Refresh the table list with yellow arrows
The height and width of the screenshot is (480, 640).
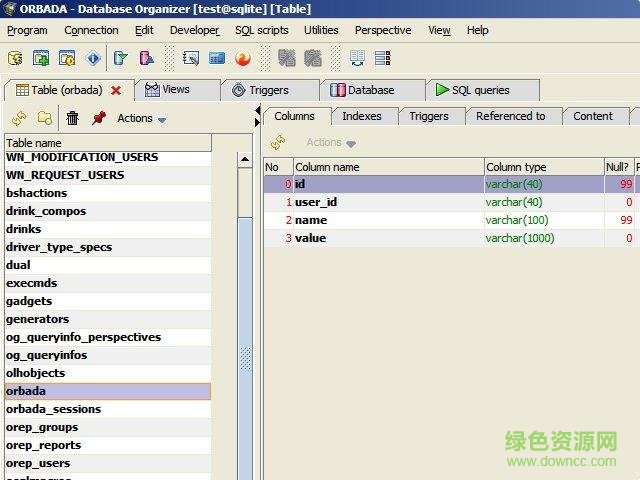pos(19,118)
